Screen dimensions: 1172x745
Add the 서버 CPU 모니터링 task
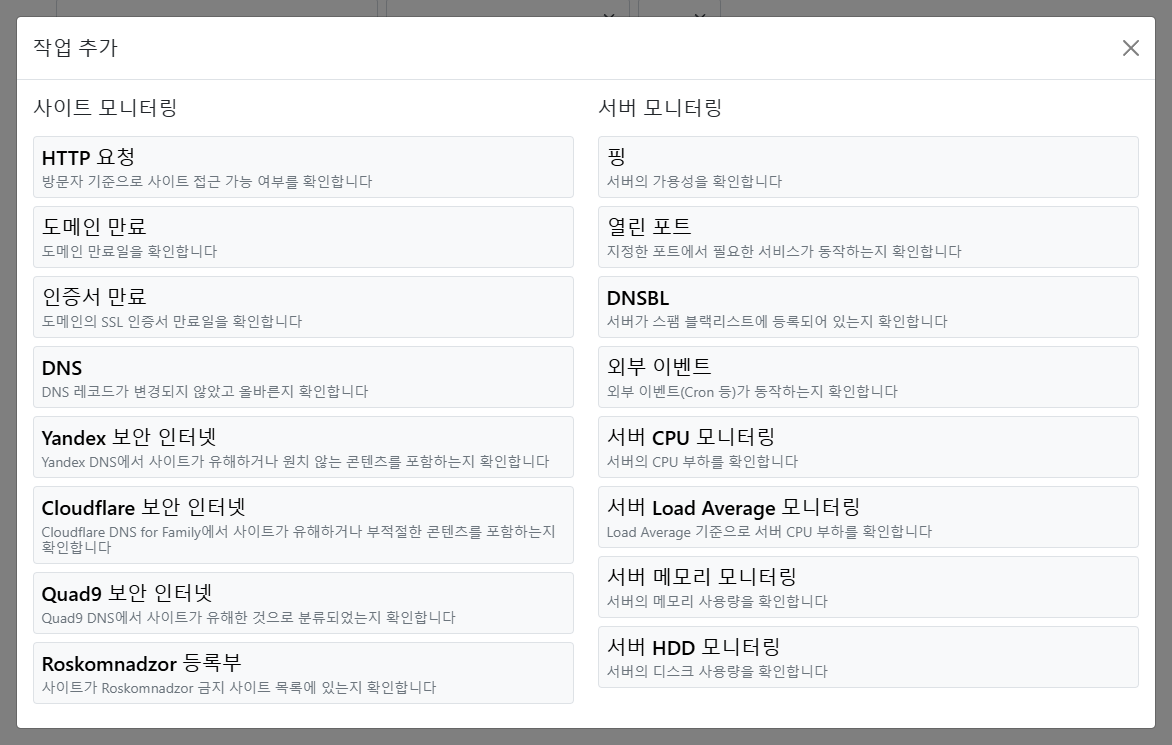click(x=868, y=446)
